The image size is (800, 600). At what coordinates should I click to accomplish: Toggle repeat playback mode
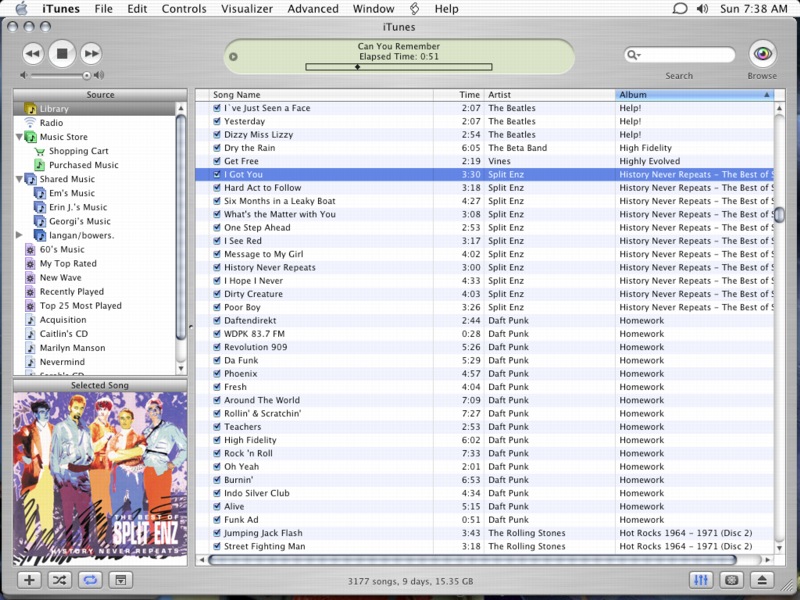click(x=89, y=580)
